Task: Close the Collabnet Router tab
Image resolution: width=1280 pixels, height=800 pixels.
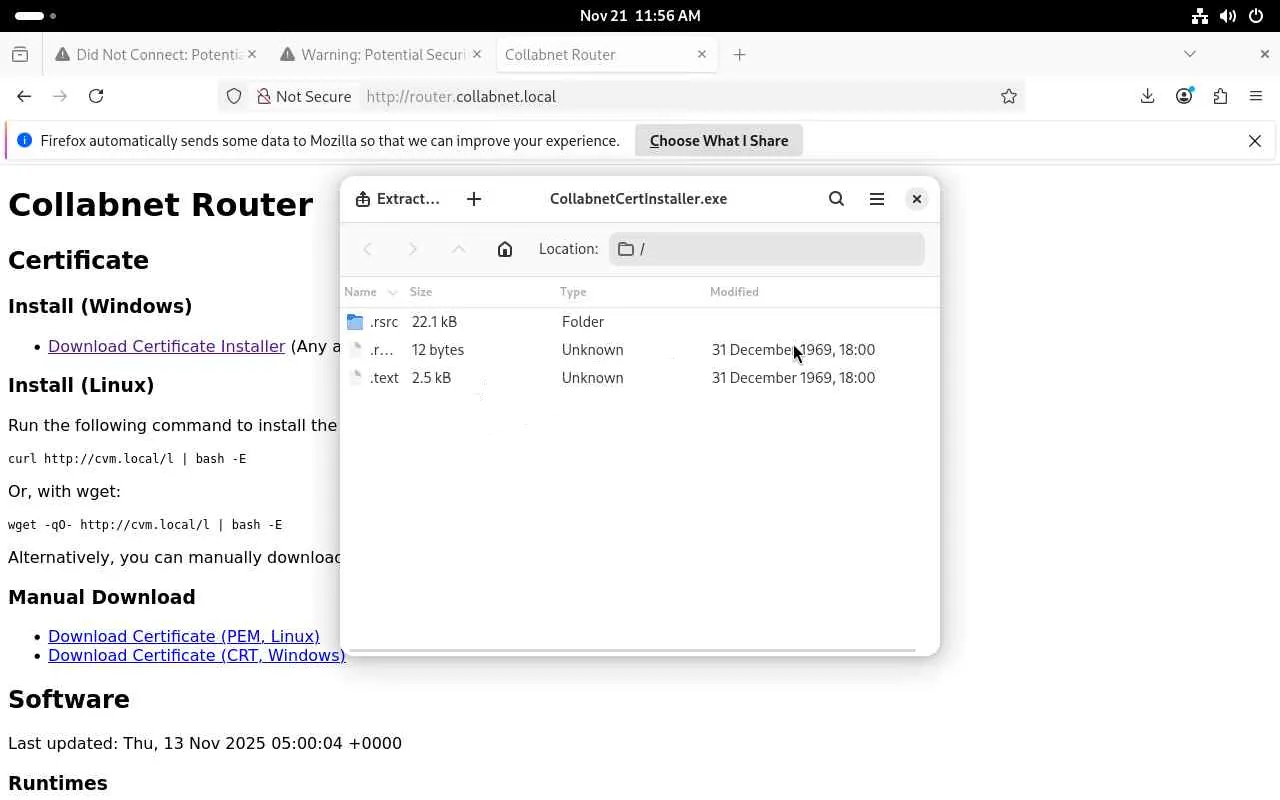Action: [x=702, y=55]
